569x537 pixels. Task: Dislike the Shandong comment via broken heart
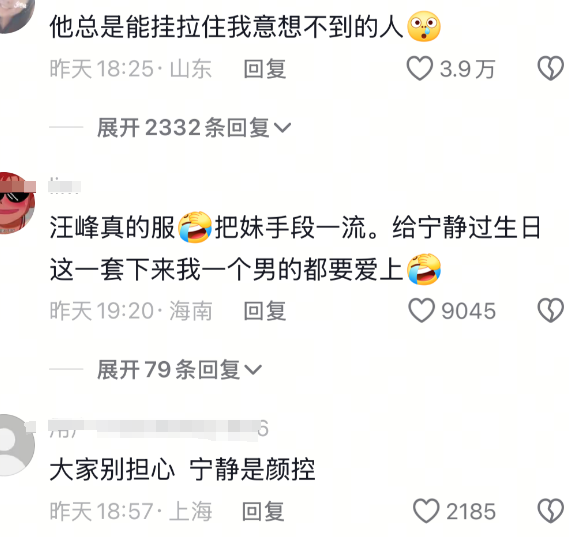click(550, 68)
